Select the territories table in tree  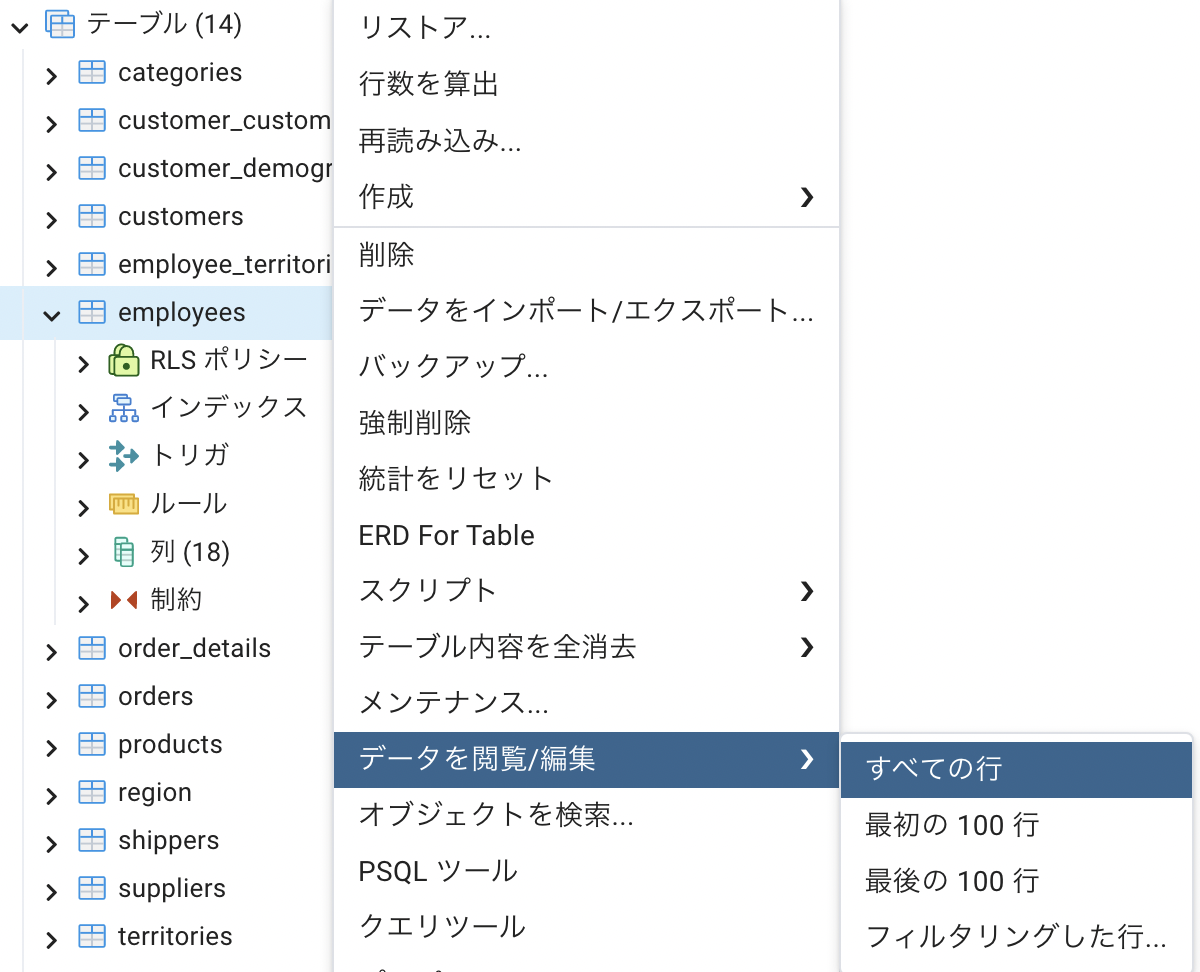tap(175, 937)
